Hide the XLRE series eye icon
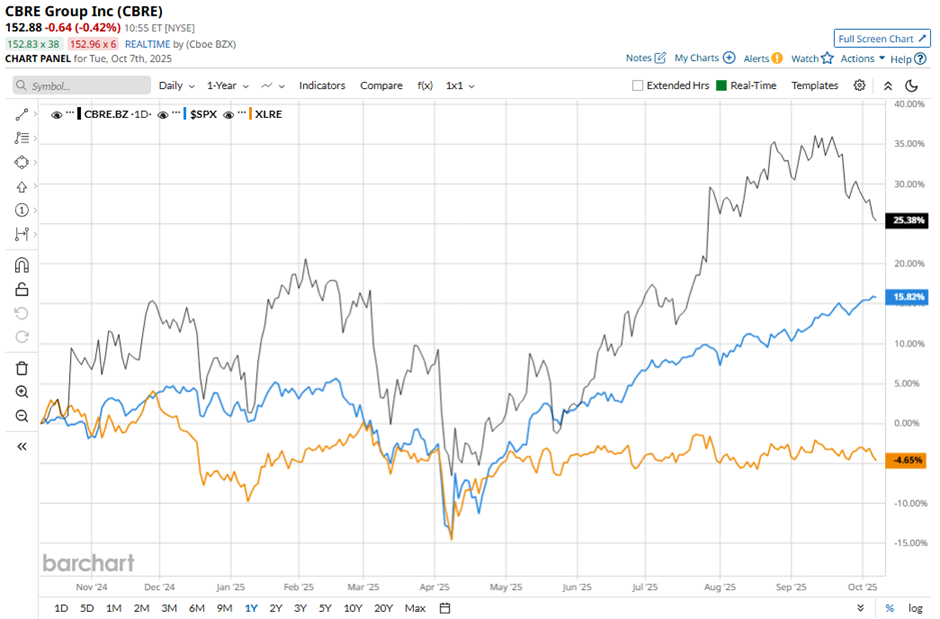940x619 pixels. pyautogui.click(x=228, y=114)
